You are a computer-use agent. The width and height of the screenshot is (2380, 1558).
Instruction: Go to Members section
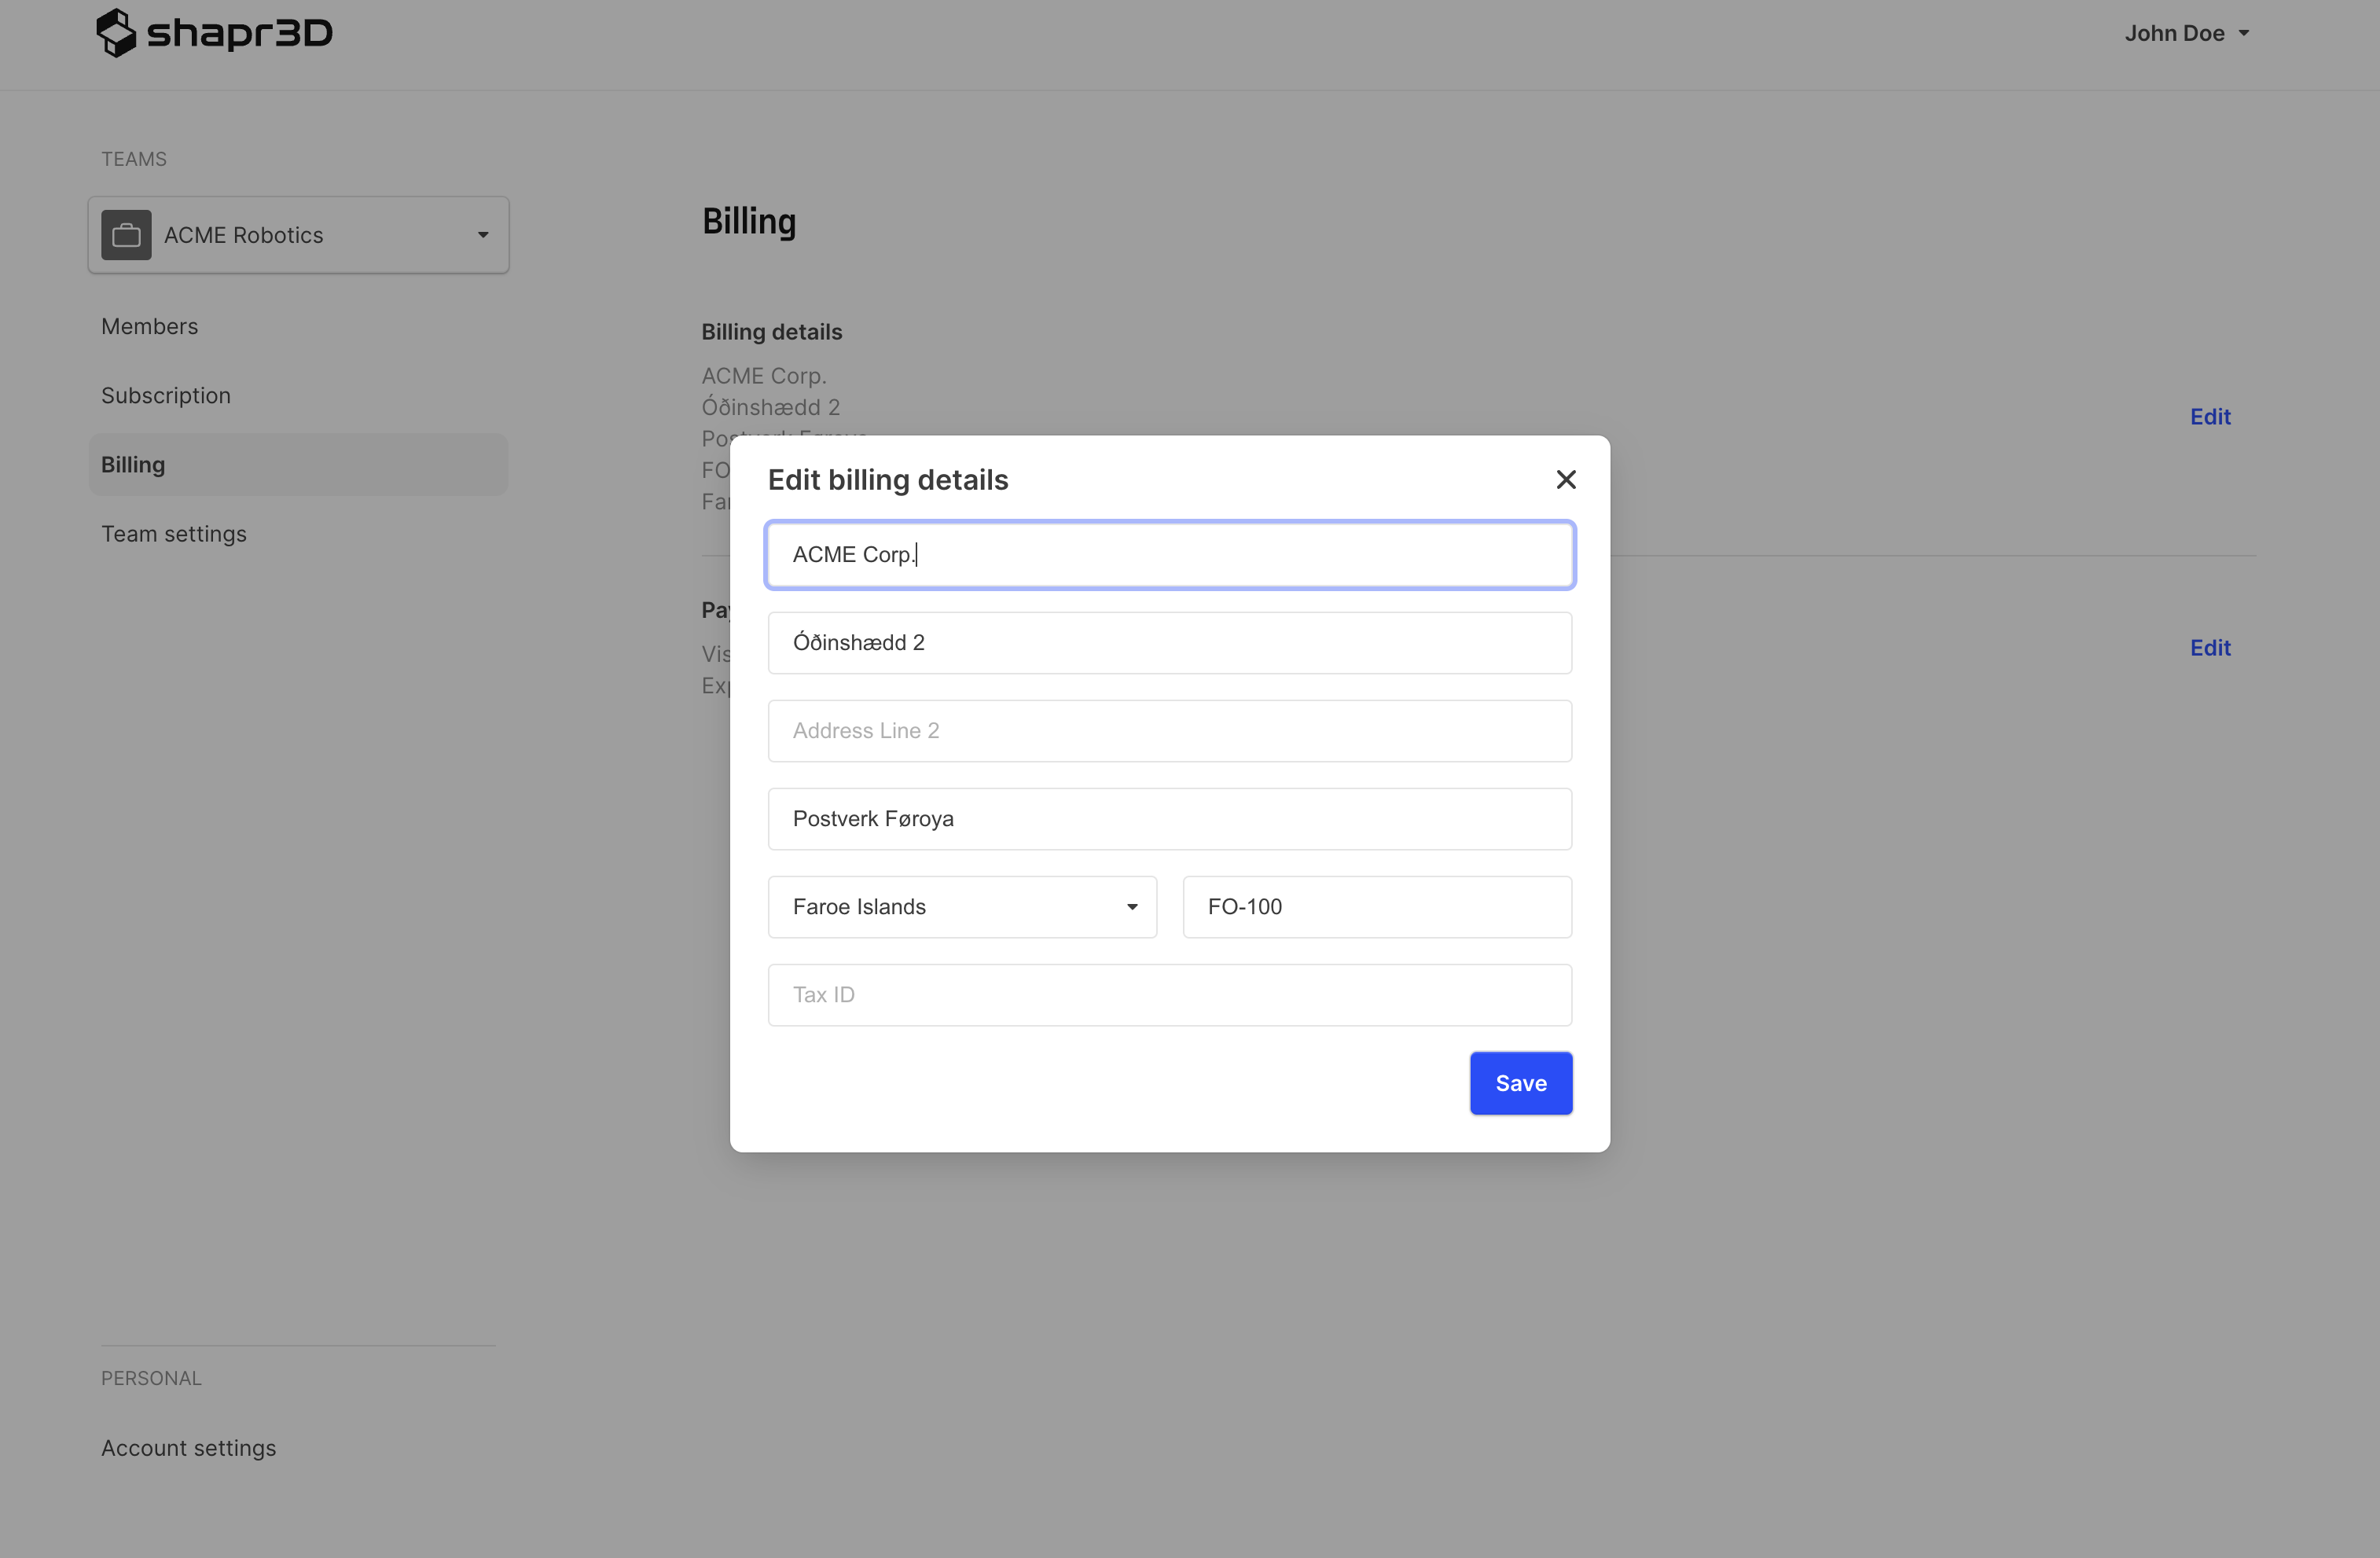(x=149, y=326)
